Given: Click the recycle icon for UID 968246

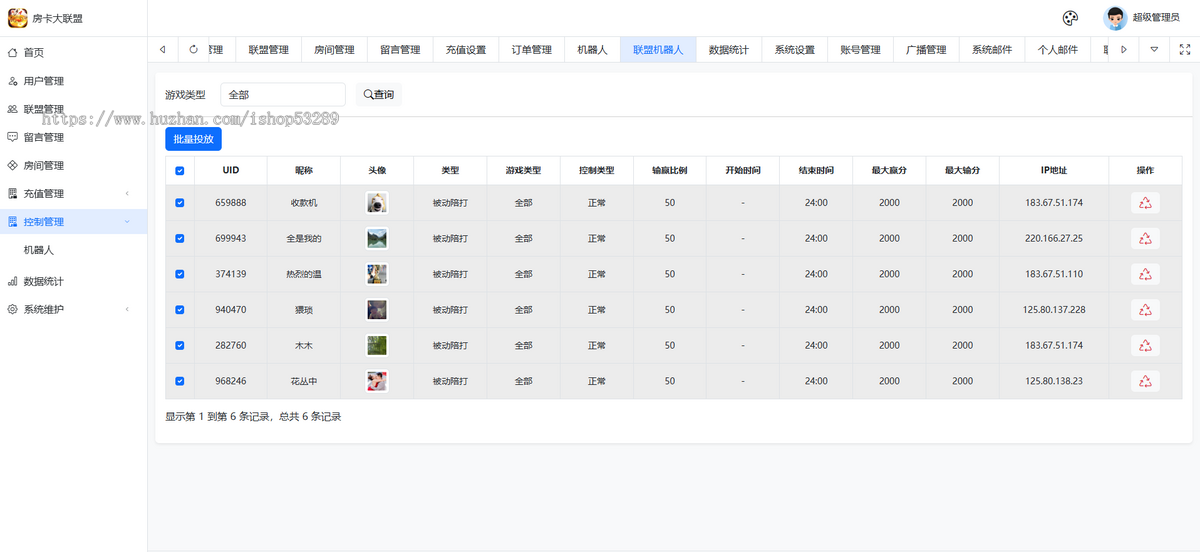Looking at the screenshot, I should 1145,381.
